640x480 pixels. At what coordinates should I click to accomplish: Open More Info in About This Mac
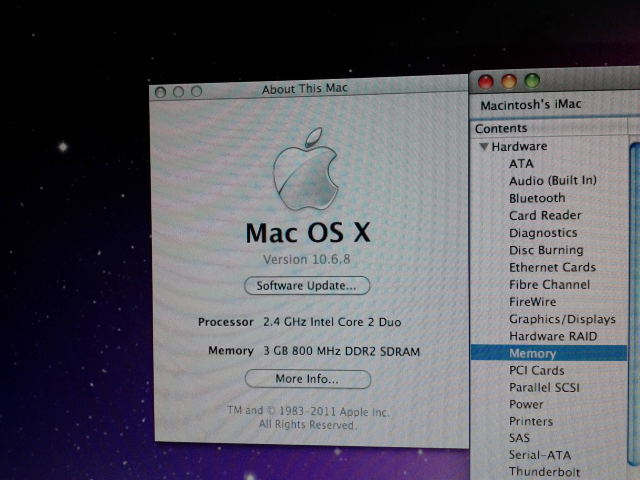point(307,379)
